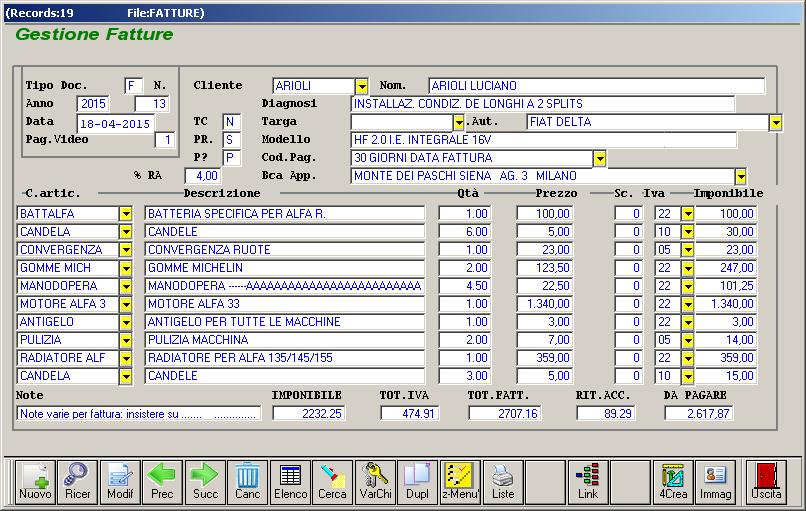Open Iva dropdown on RADIATORE PER ALFA row
Image resolution: width=806 pixels, height=511 pixels.
(x=687, y=358)
